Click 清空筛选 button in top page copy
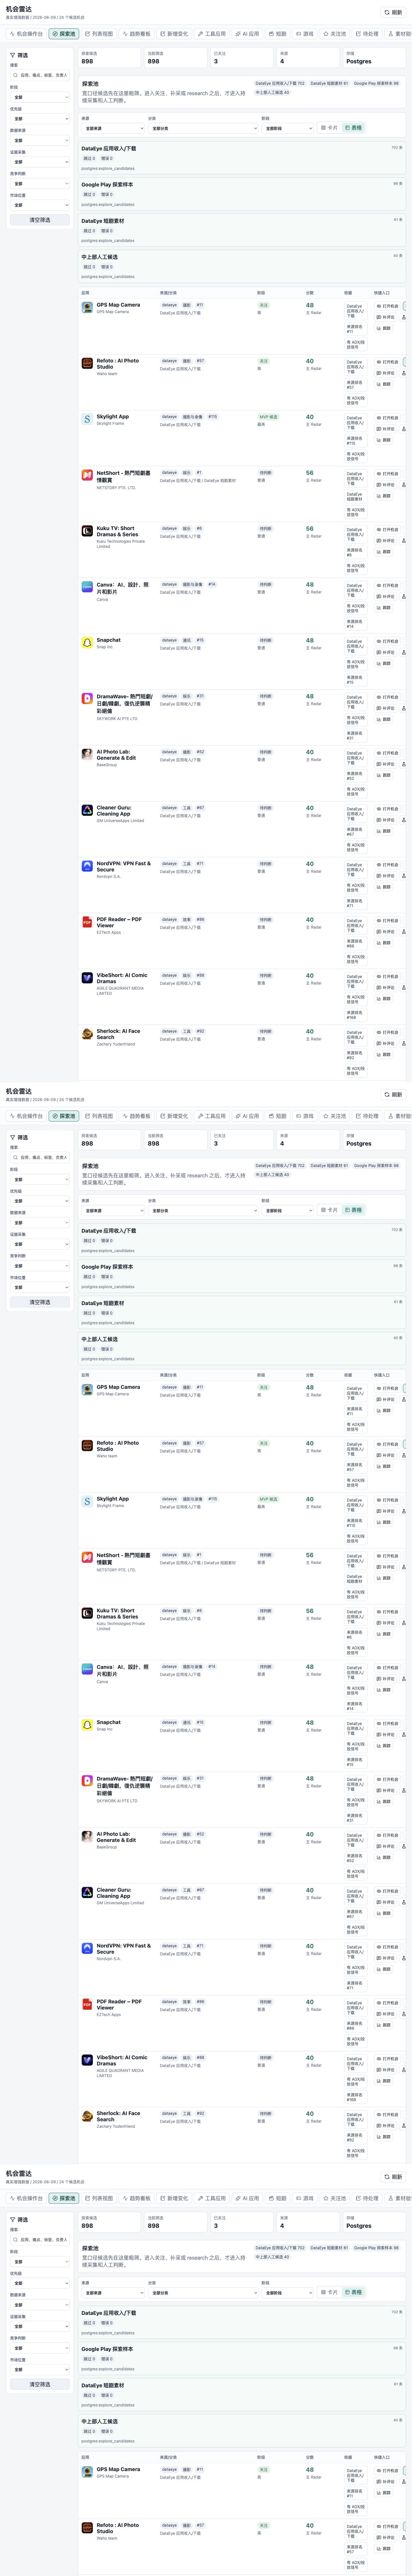The height and width of the screenshot is (2576, 412). pyautogui.click(x=40, y=220)
